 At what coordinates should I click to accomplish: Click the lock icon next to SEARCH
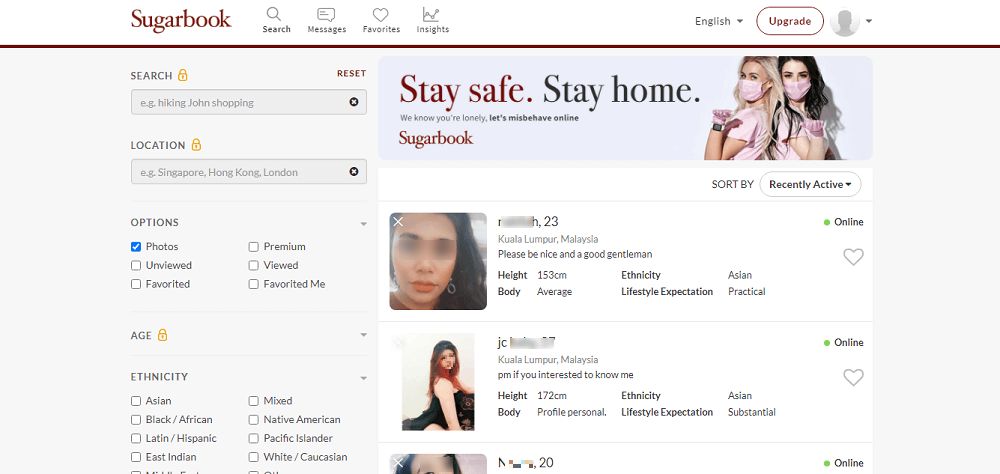point(182,75)
